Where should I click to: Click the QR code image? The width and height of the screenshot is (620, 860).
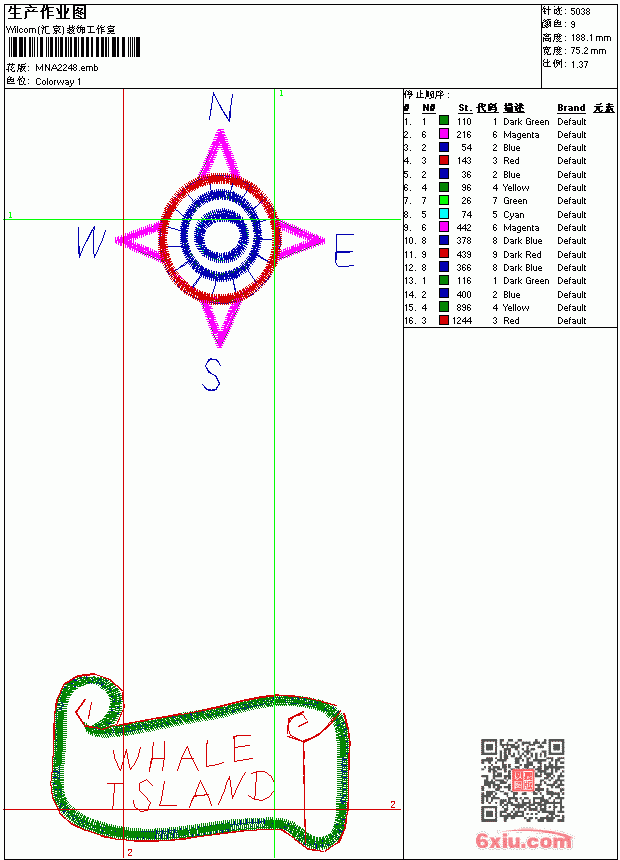click(x=523, y=780)
